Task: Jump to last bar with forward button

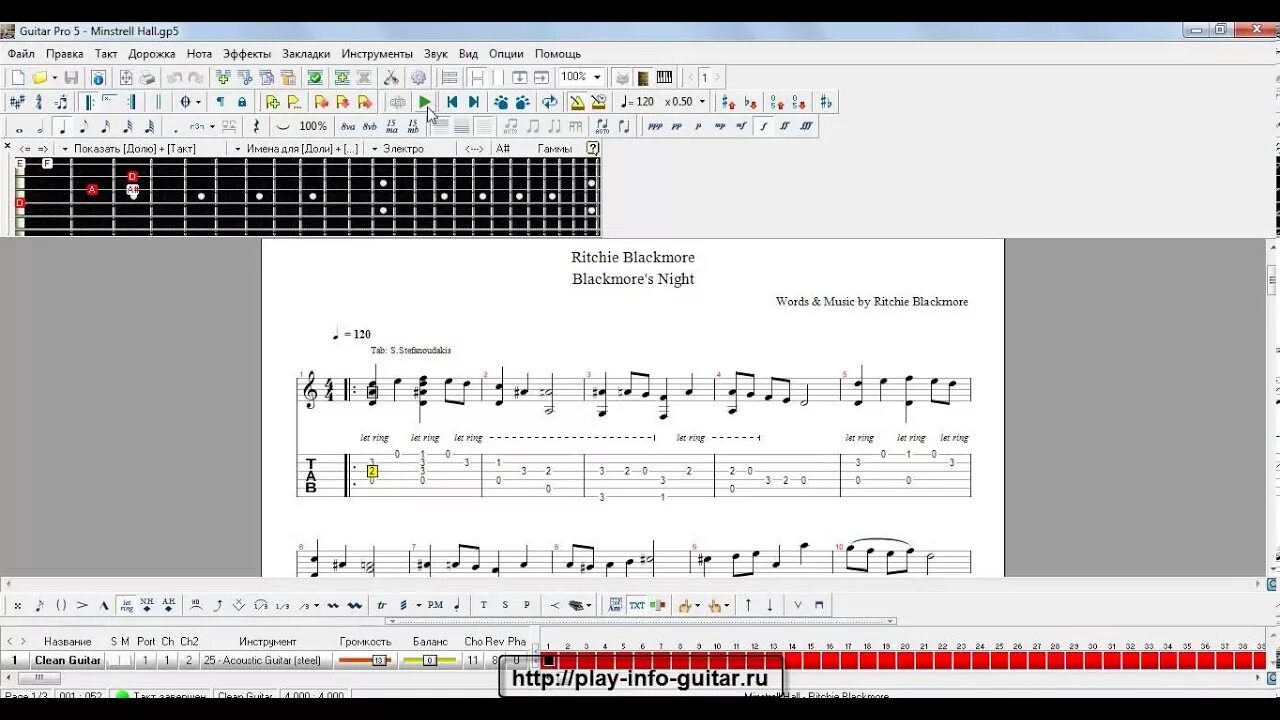Action: click(x=474, y=102)
